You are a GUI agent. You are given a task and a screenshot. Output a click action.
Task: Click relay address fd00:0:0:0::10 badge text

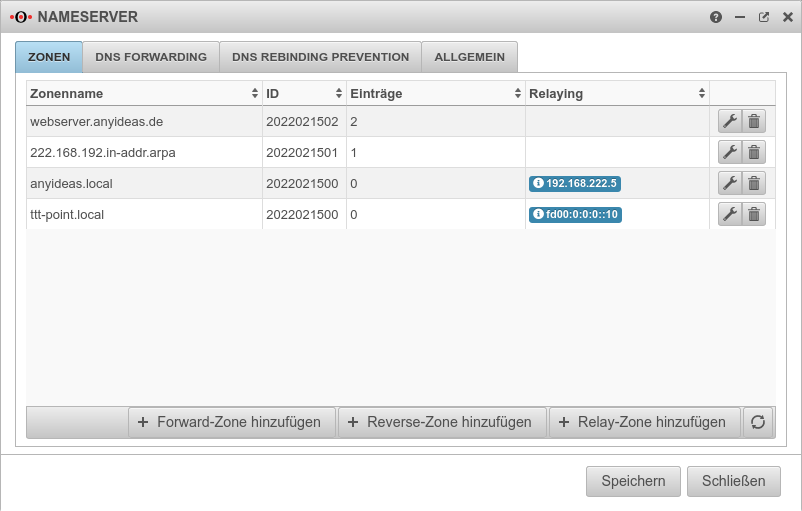tap(582, 214)
